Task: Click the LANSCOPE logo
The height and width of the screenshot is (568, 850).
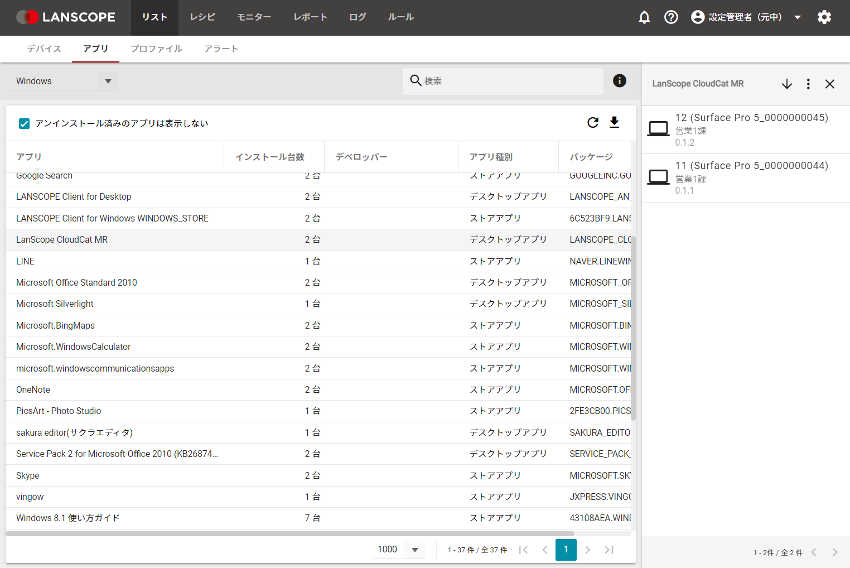Action: click(66, 17)
